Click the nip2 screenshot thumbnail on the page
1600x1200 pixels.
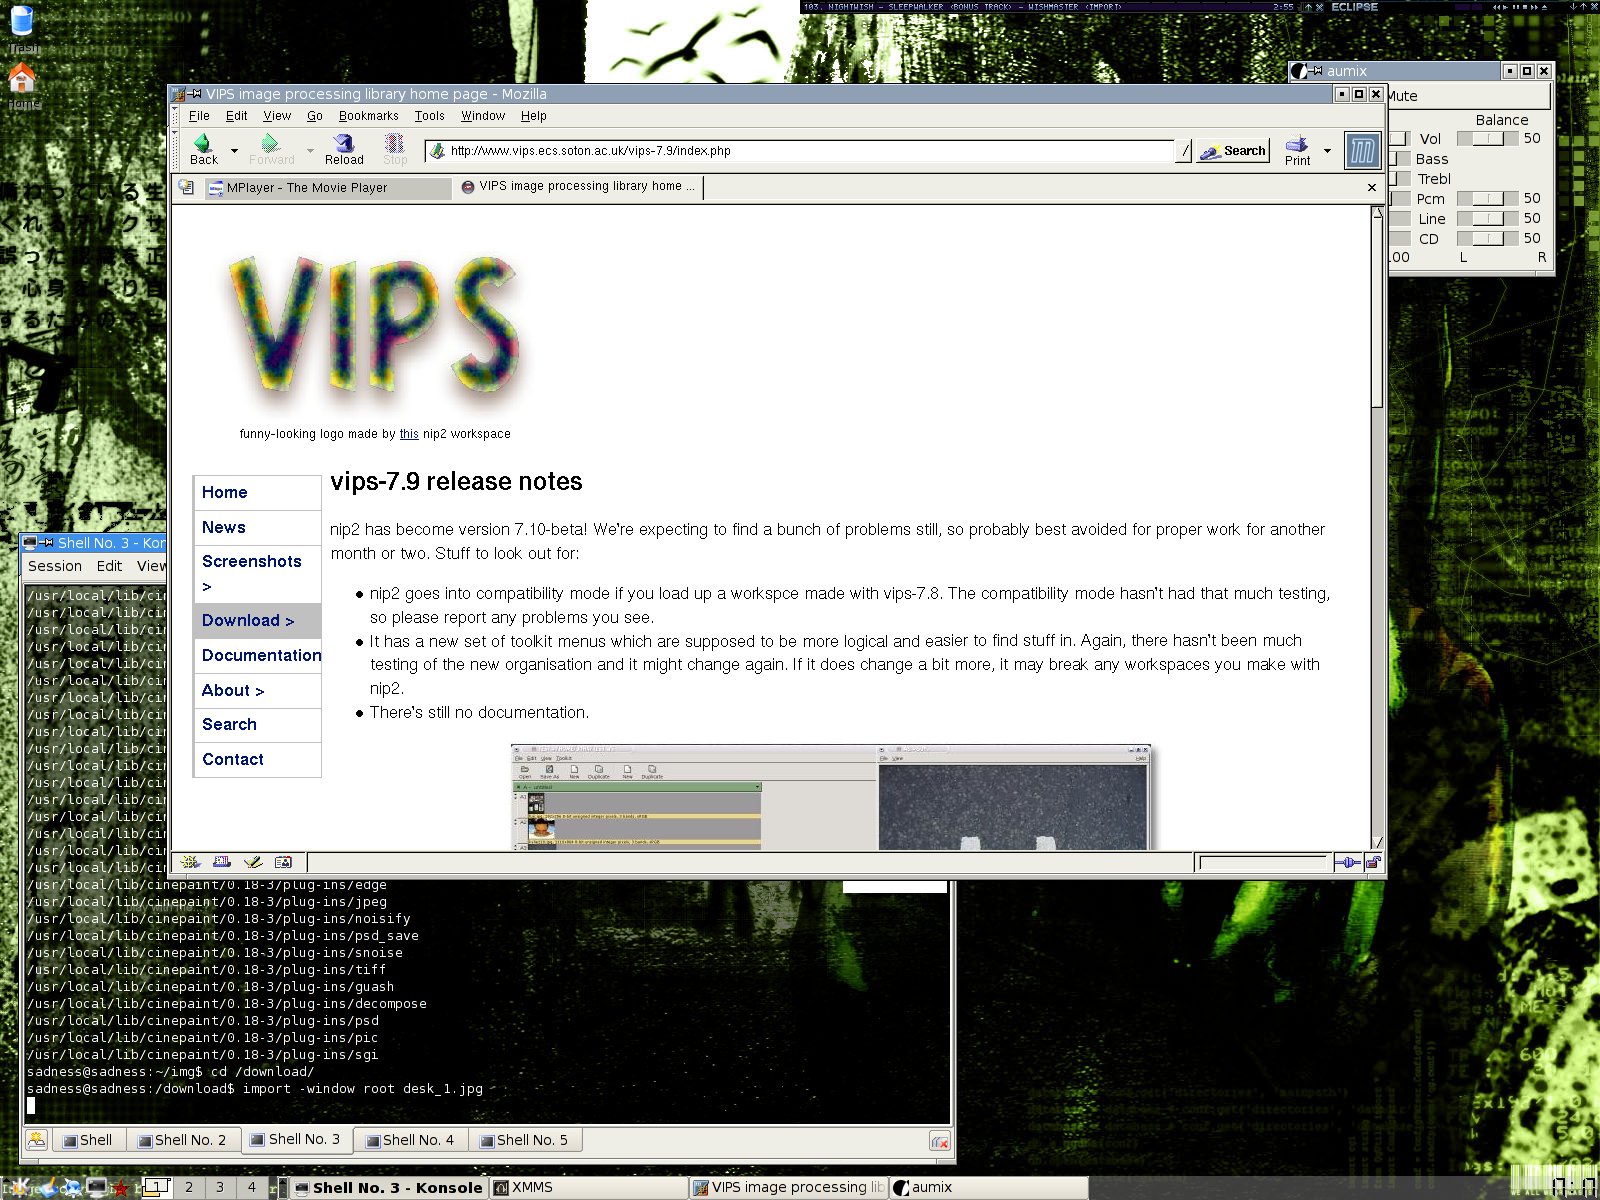(x=831, y=797)
